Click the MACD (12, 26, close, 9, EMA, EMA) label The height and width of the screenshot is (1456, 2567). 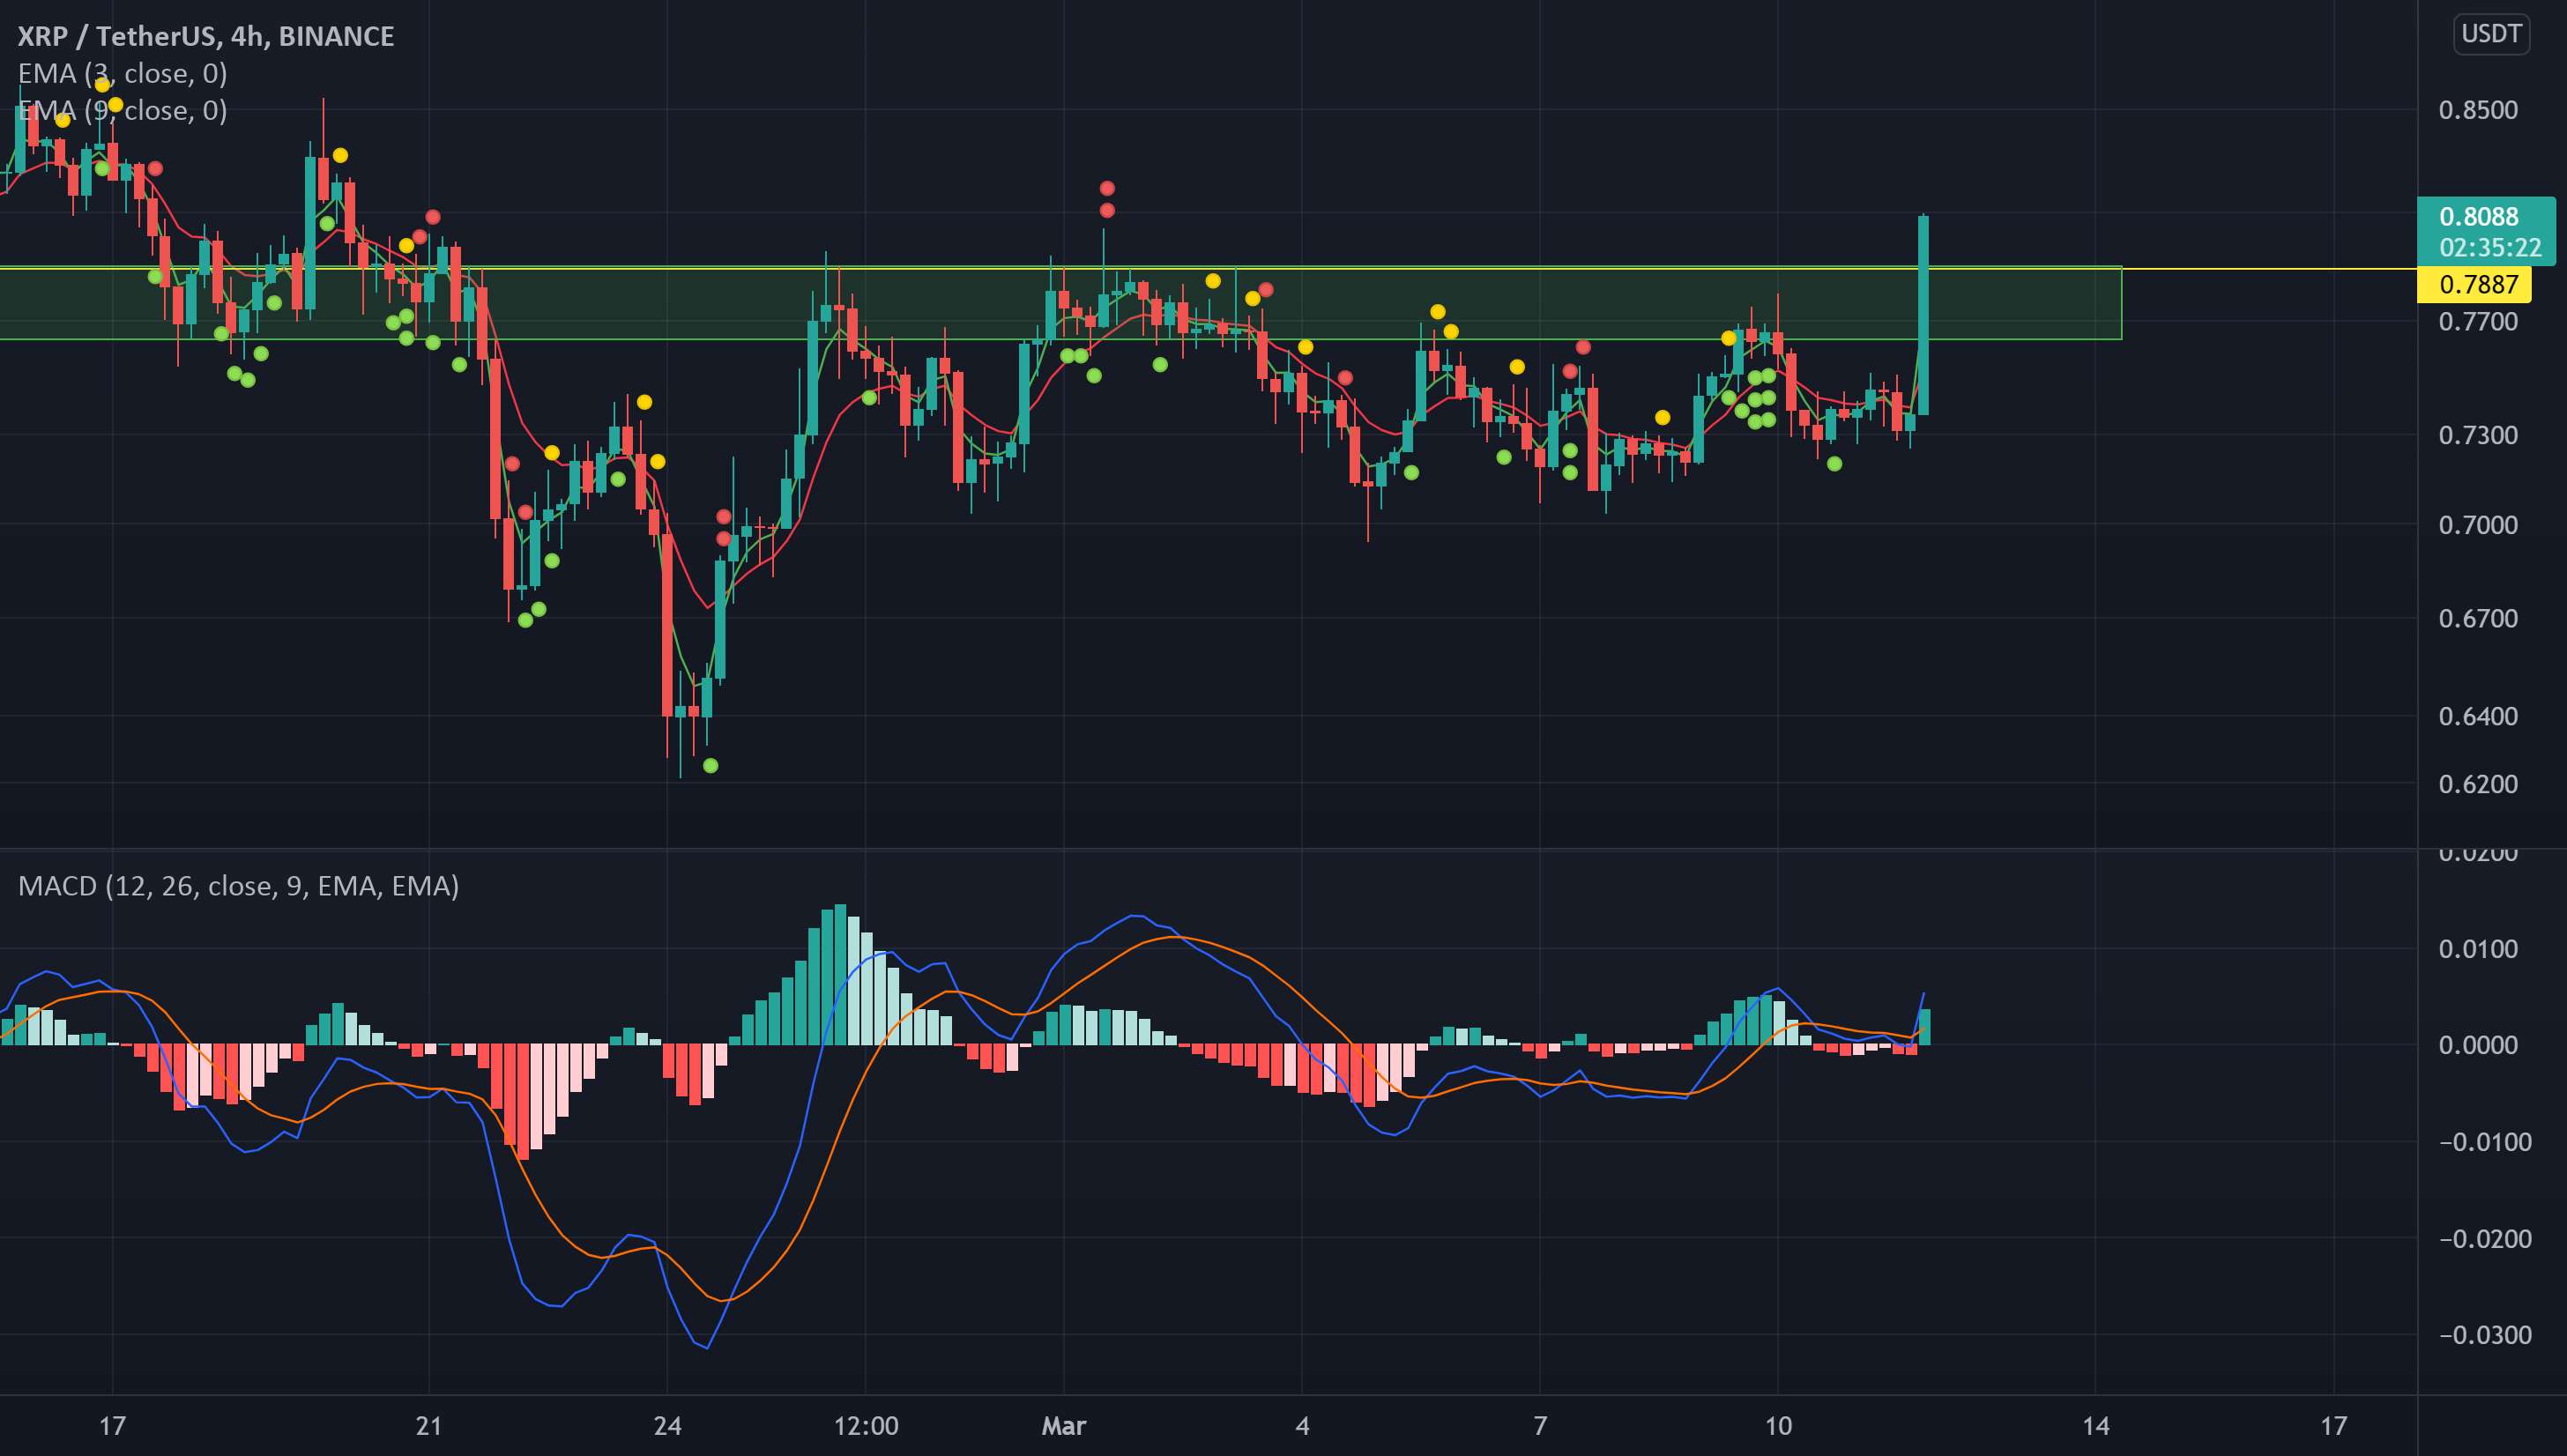[238, 886]
